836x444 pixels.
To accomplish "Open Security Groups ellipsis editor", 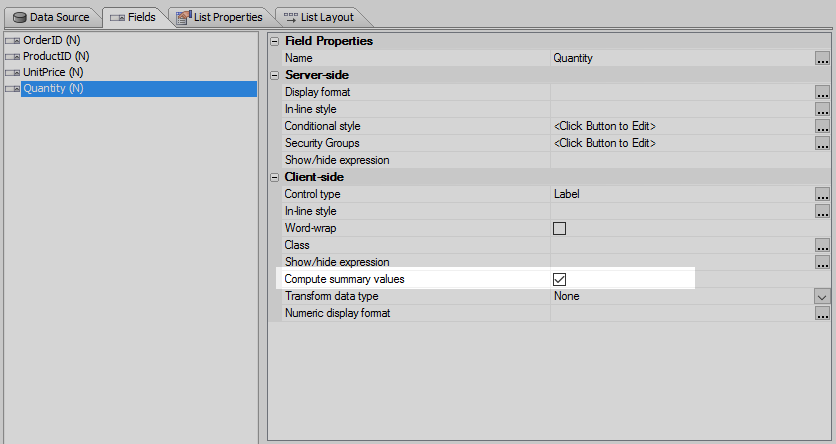I will pos(822,143).
